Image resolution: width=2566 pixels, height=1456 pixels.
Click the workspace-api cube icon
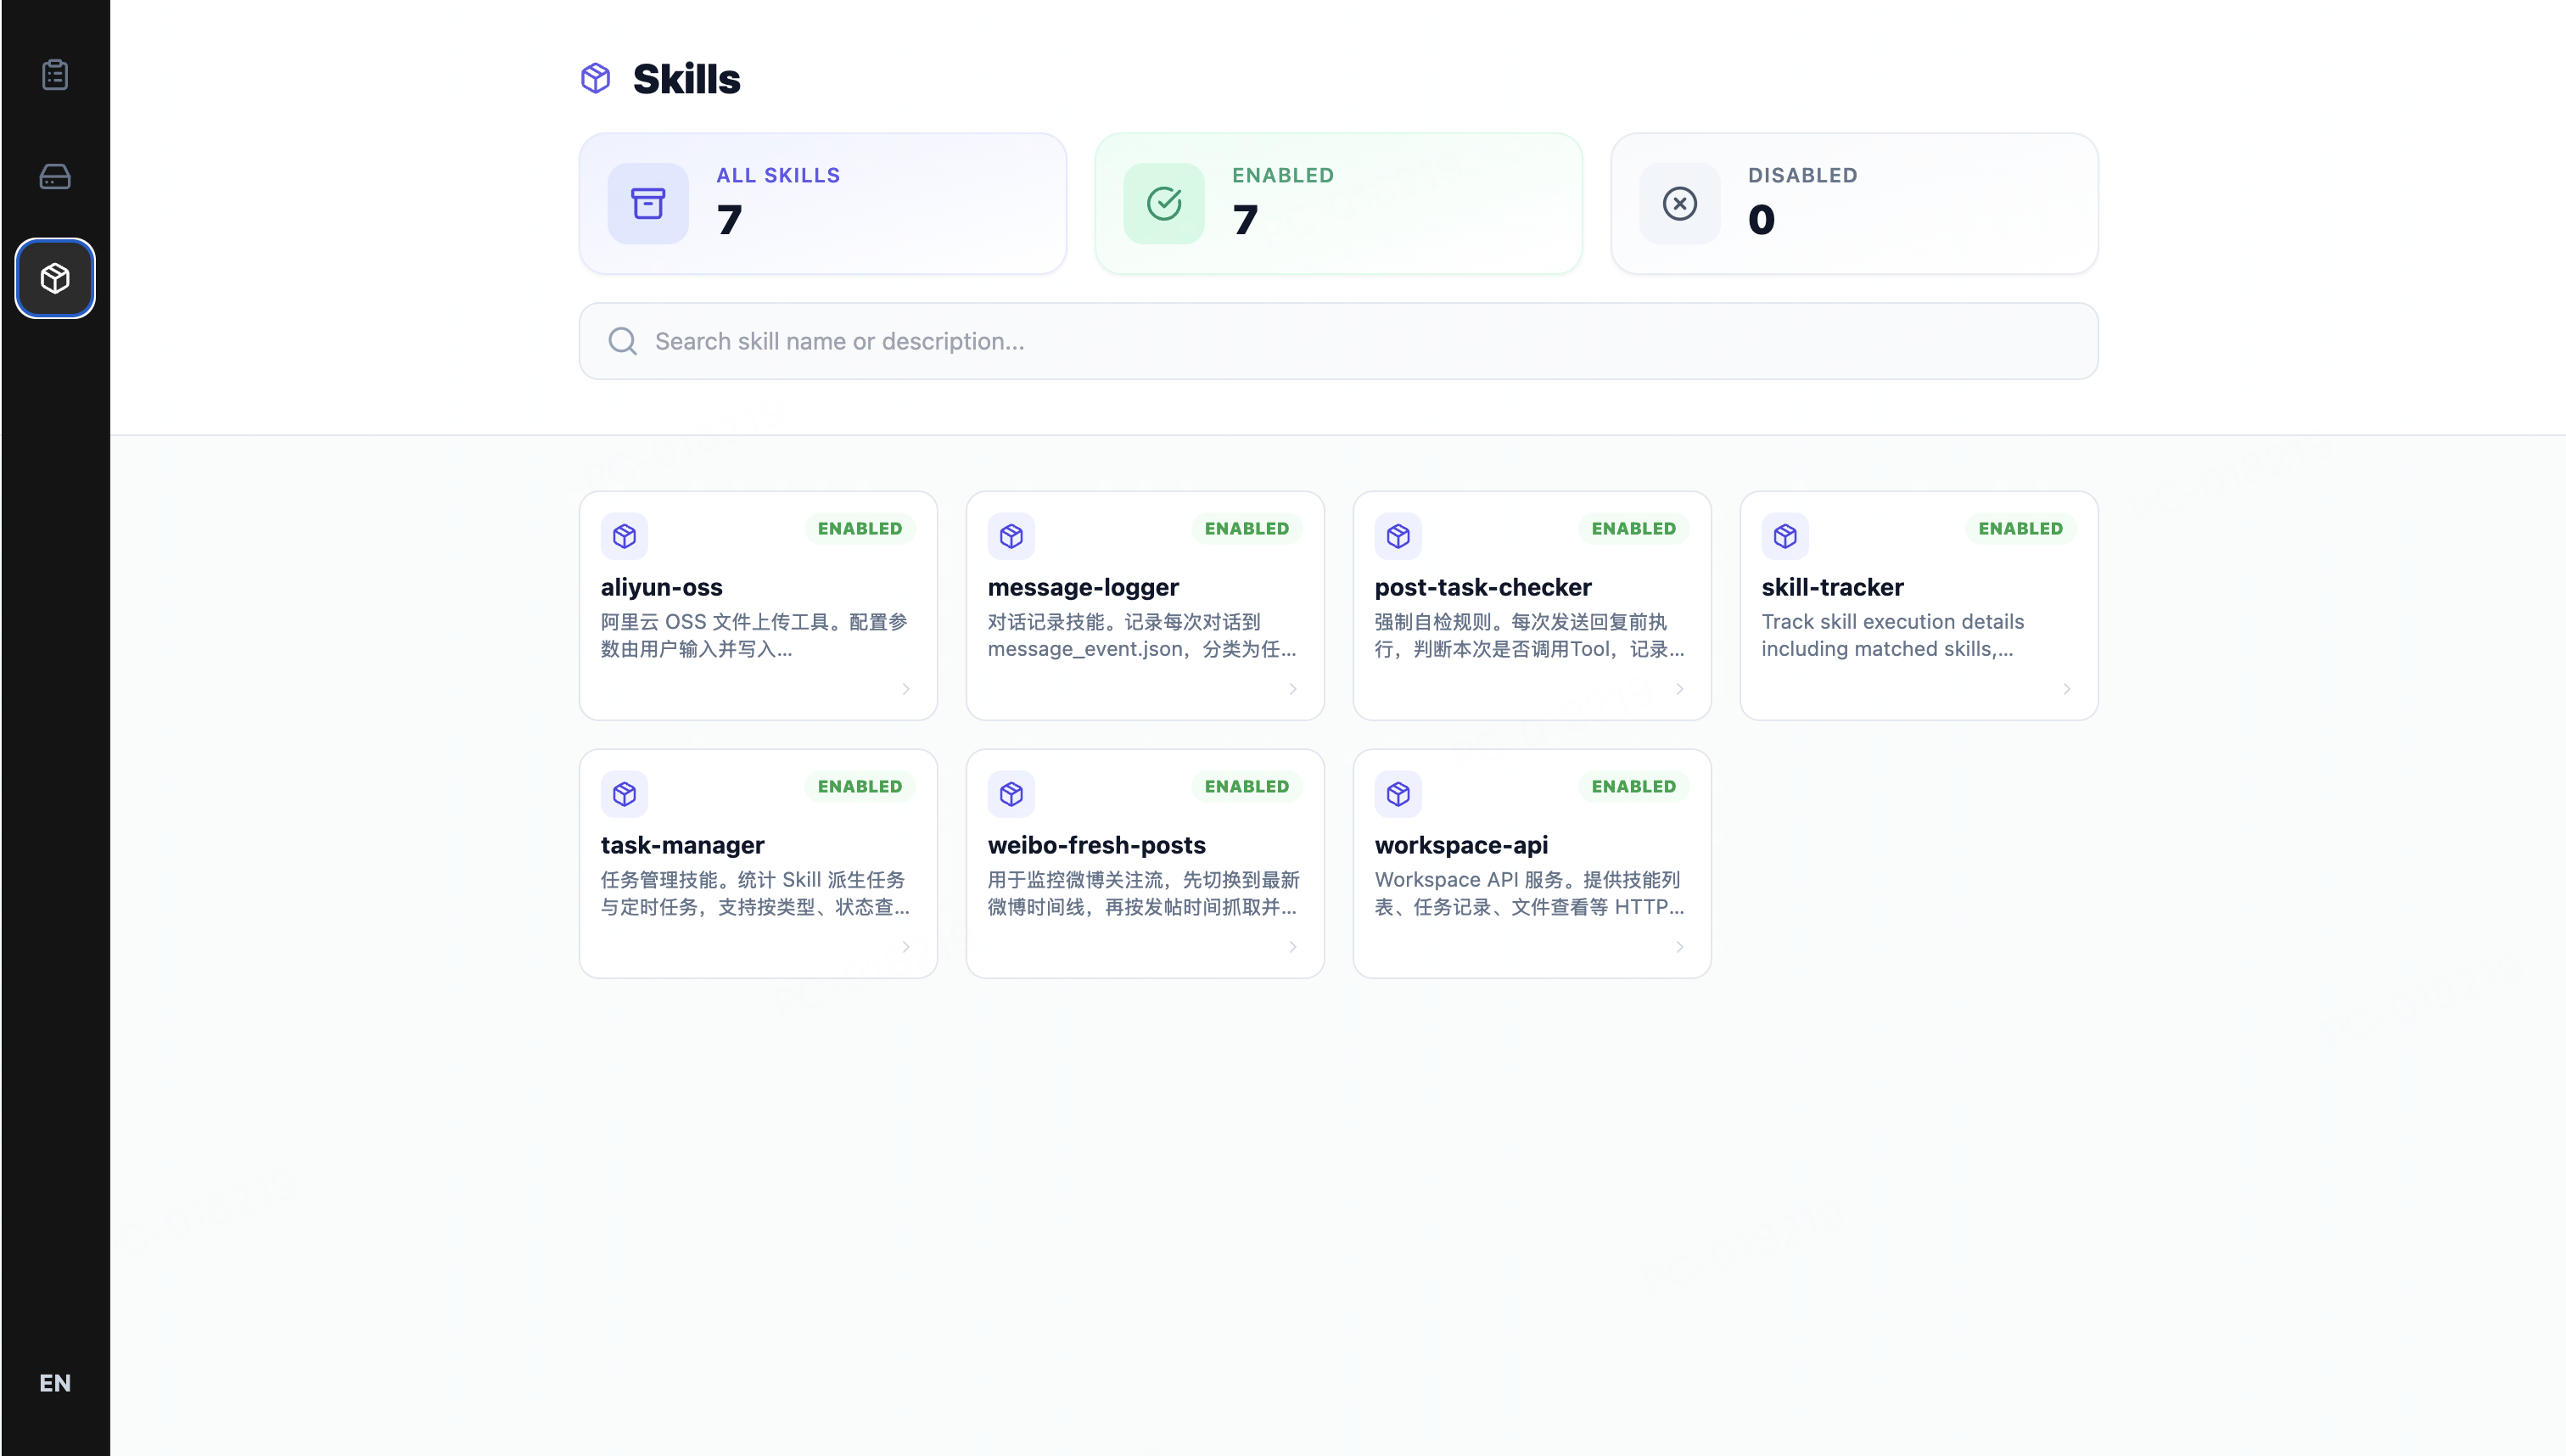1398,794
